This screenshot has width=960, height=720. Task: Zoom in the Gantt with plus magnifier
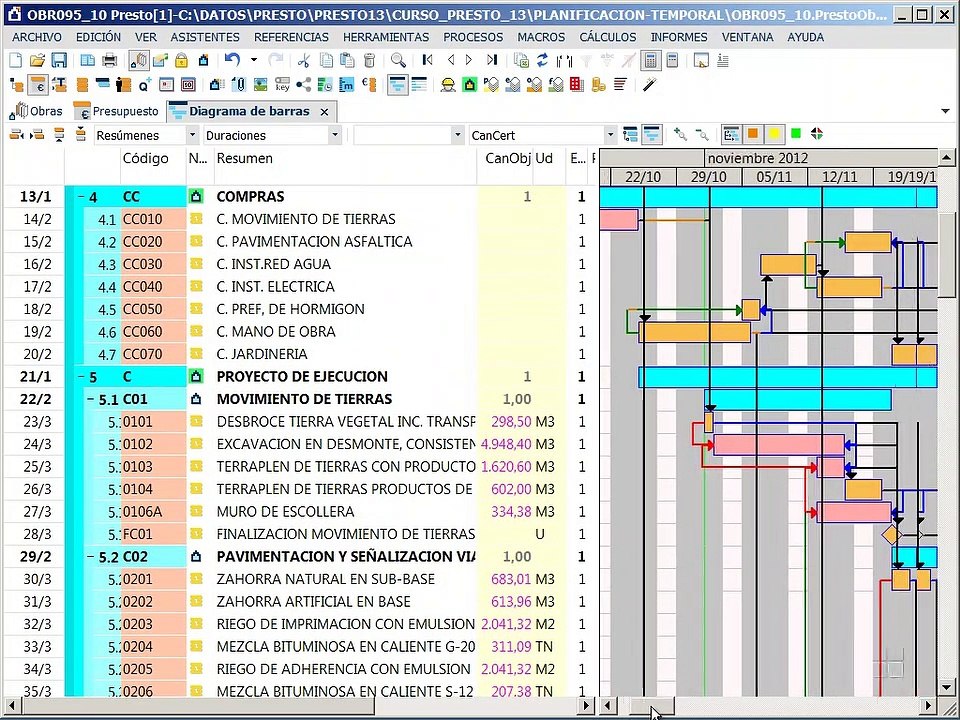(x=680, y=134)
